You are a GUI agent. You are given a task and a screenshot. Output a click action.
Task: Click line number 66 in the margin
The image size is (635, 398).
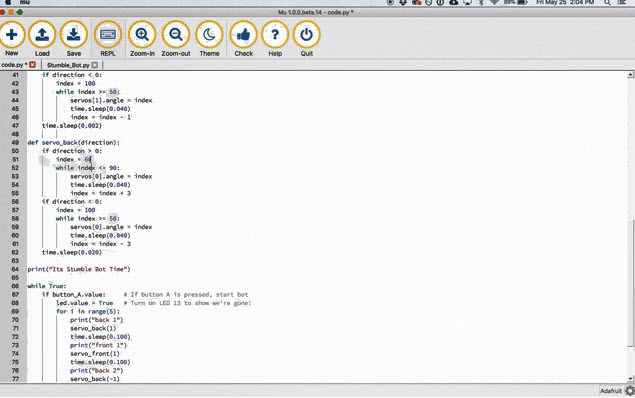[15, 286]
